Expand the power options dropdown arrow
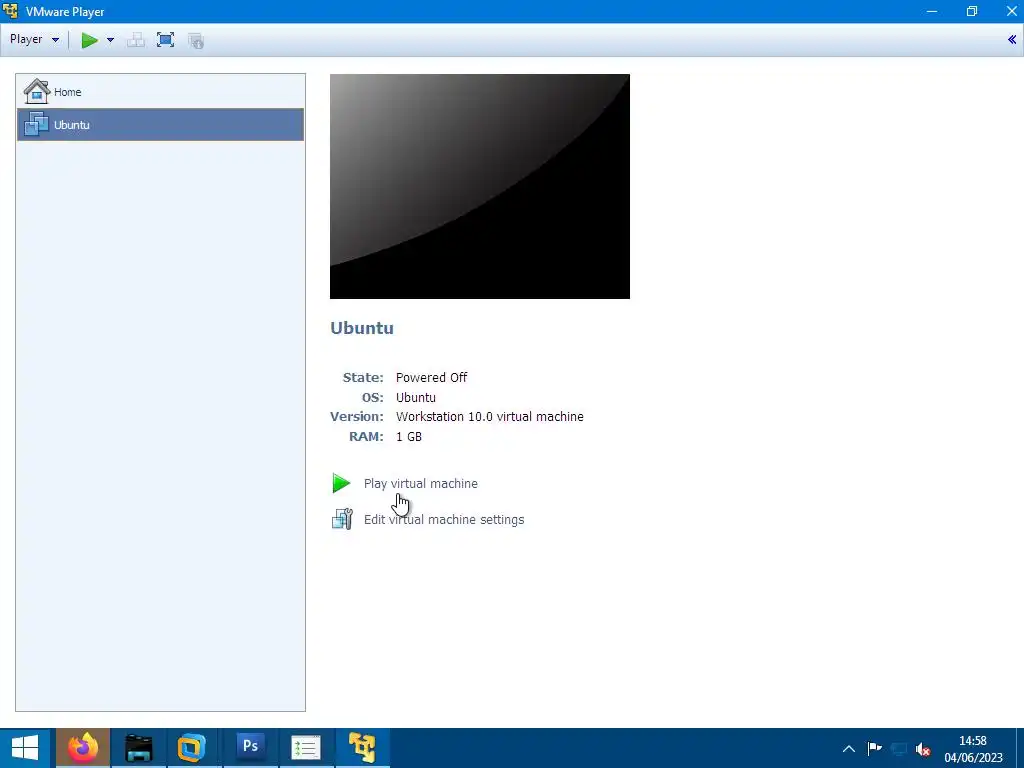The width and height of the screenshot is (1024, 768). (110, 40)
